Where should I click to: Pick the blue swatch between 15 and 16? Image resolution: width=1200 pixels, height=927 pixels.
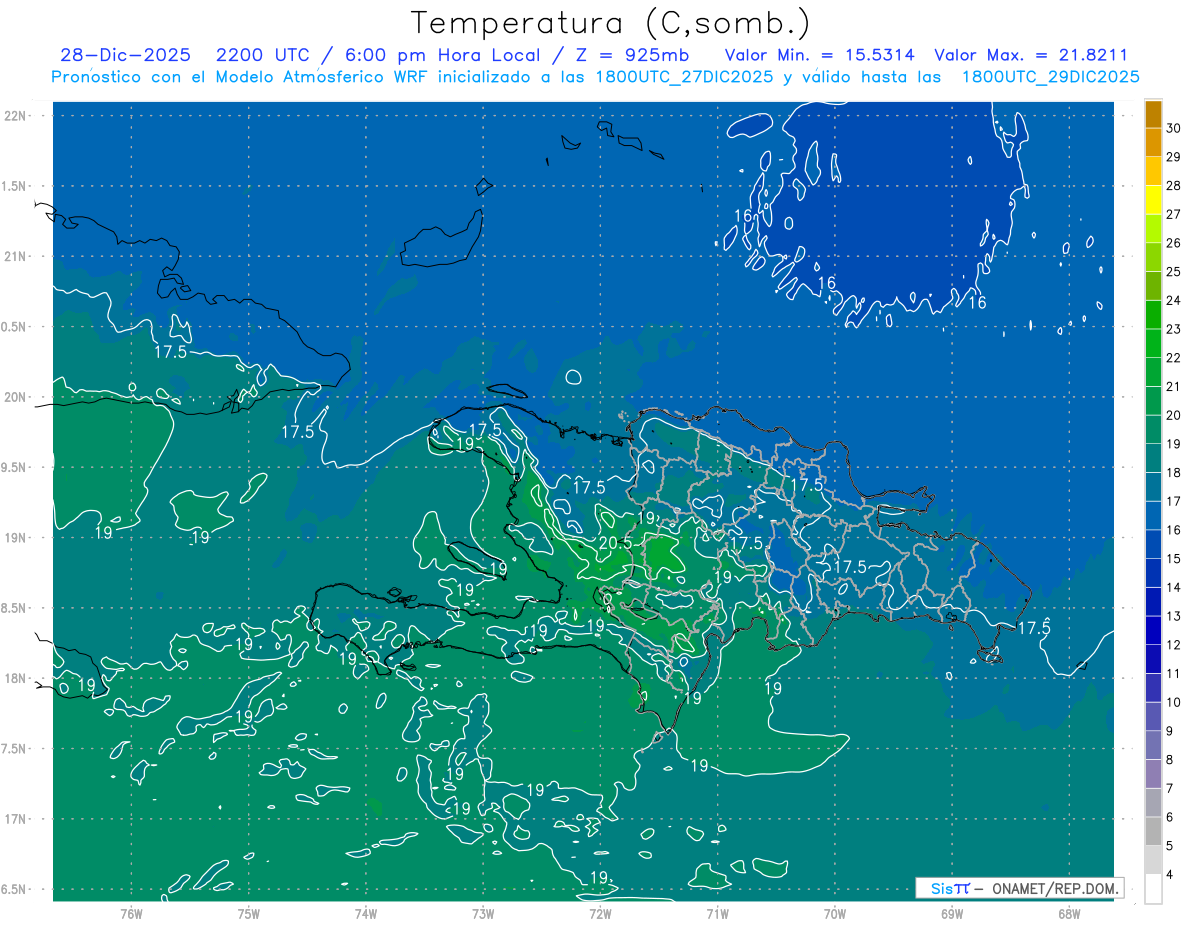pos(1154,544)
